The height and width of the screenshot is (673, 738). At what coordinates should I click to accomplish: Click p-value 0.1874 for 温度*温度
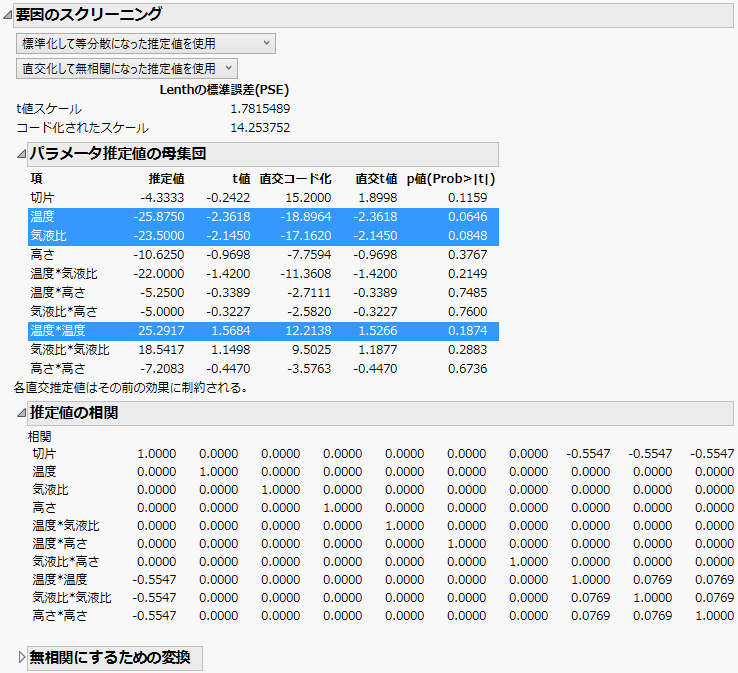tap(467, 331)
